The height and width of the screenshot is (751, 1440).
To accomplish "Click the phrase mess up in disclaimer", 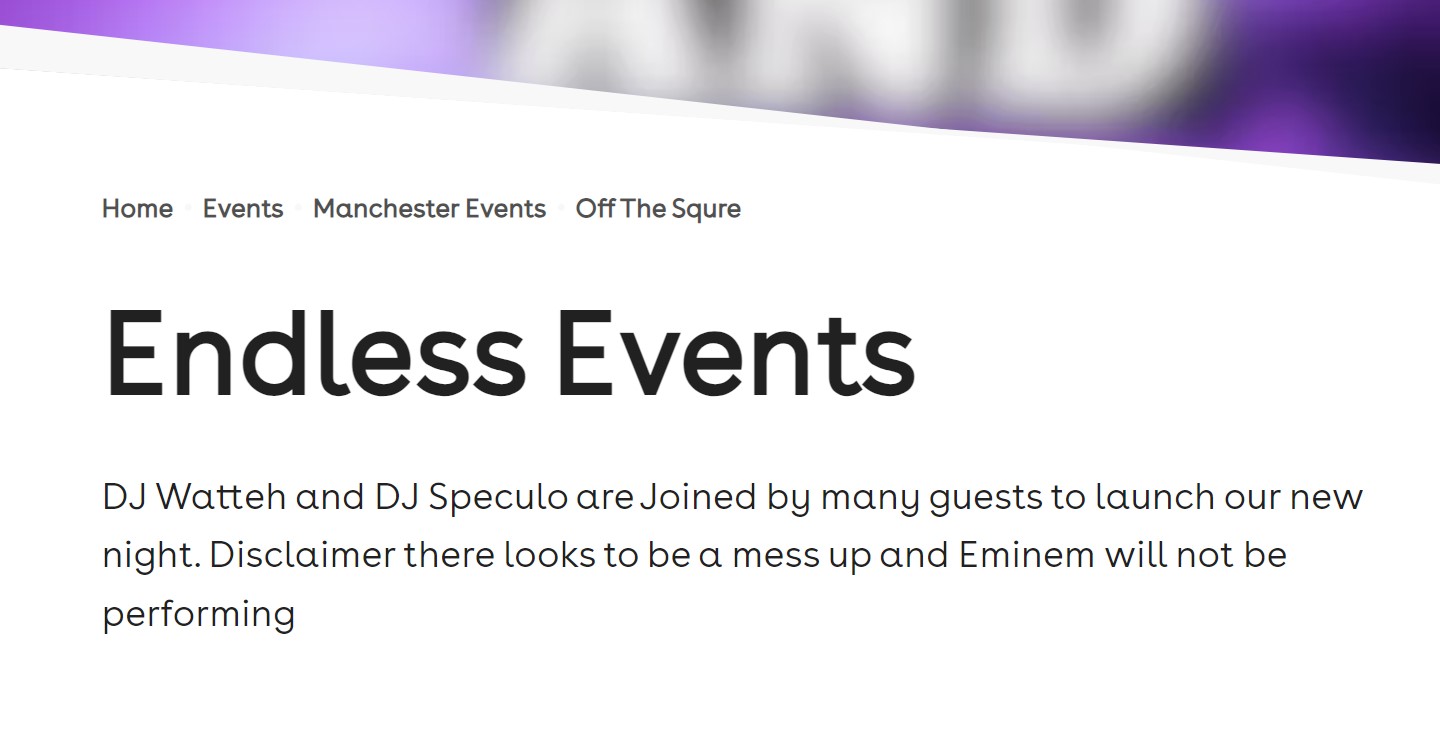I will tap(801, 556).
